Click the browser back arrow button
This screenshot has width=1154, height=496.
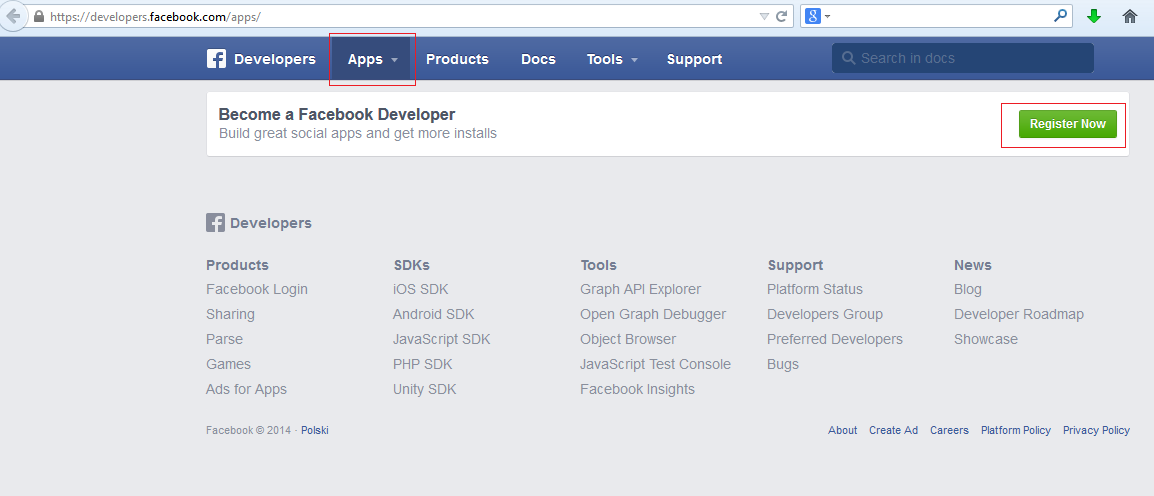pyautogui.click(x=13, y=15)
